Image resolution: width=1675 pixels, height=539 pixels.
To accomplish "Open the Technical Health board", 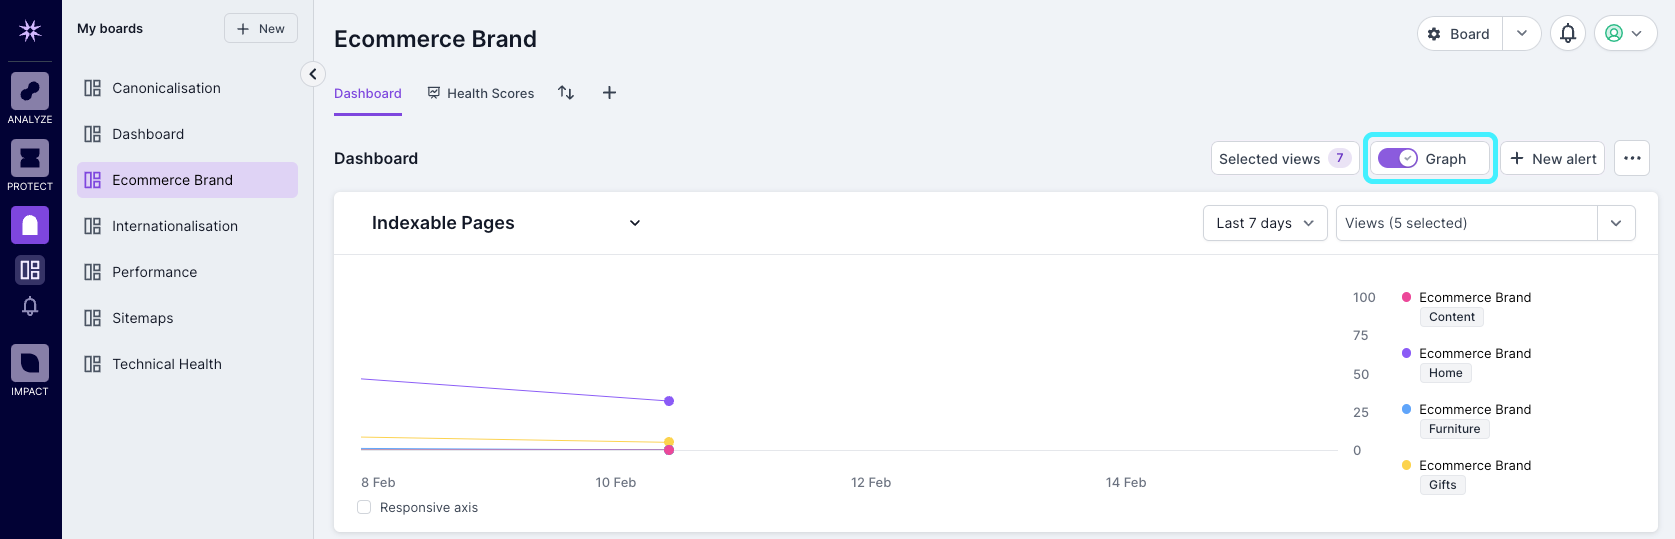I will (187, 364).
